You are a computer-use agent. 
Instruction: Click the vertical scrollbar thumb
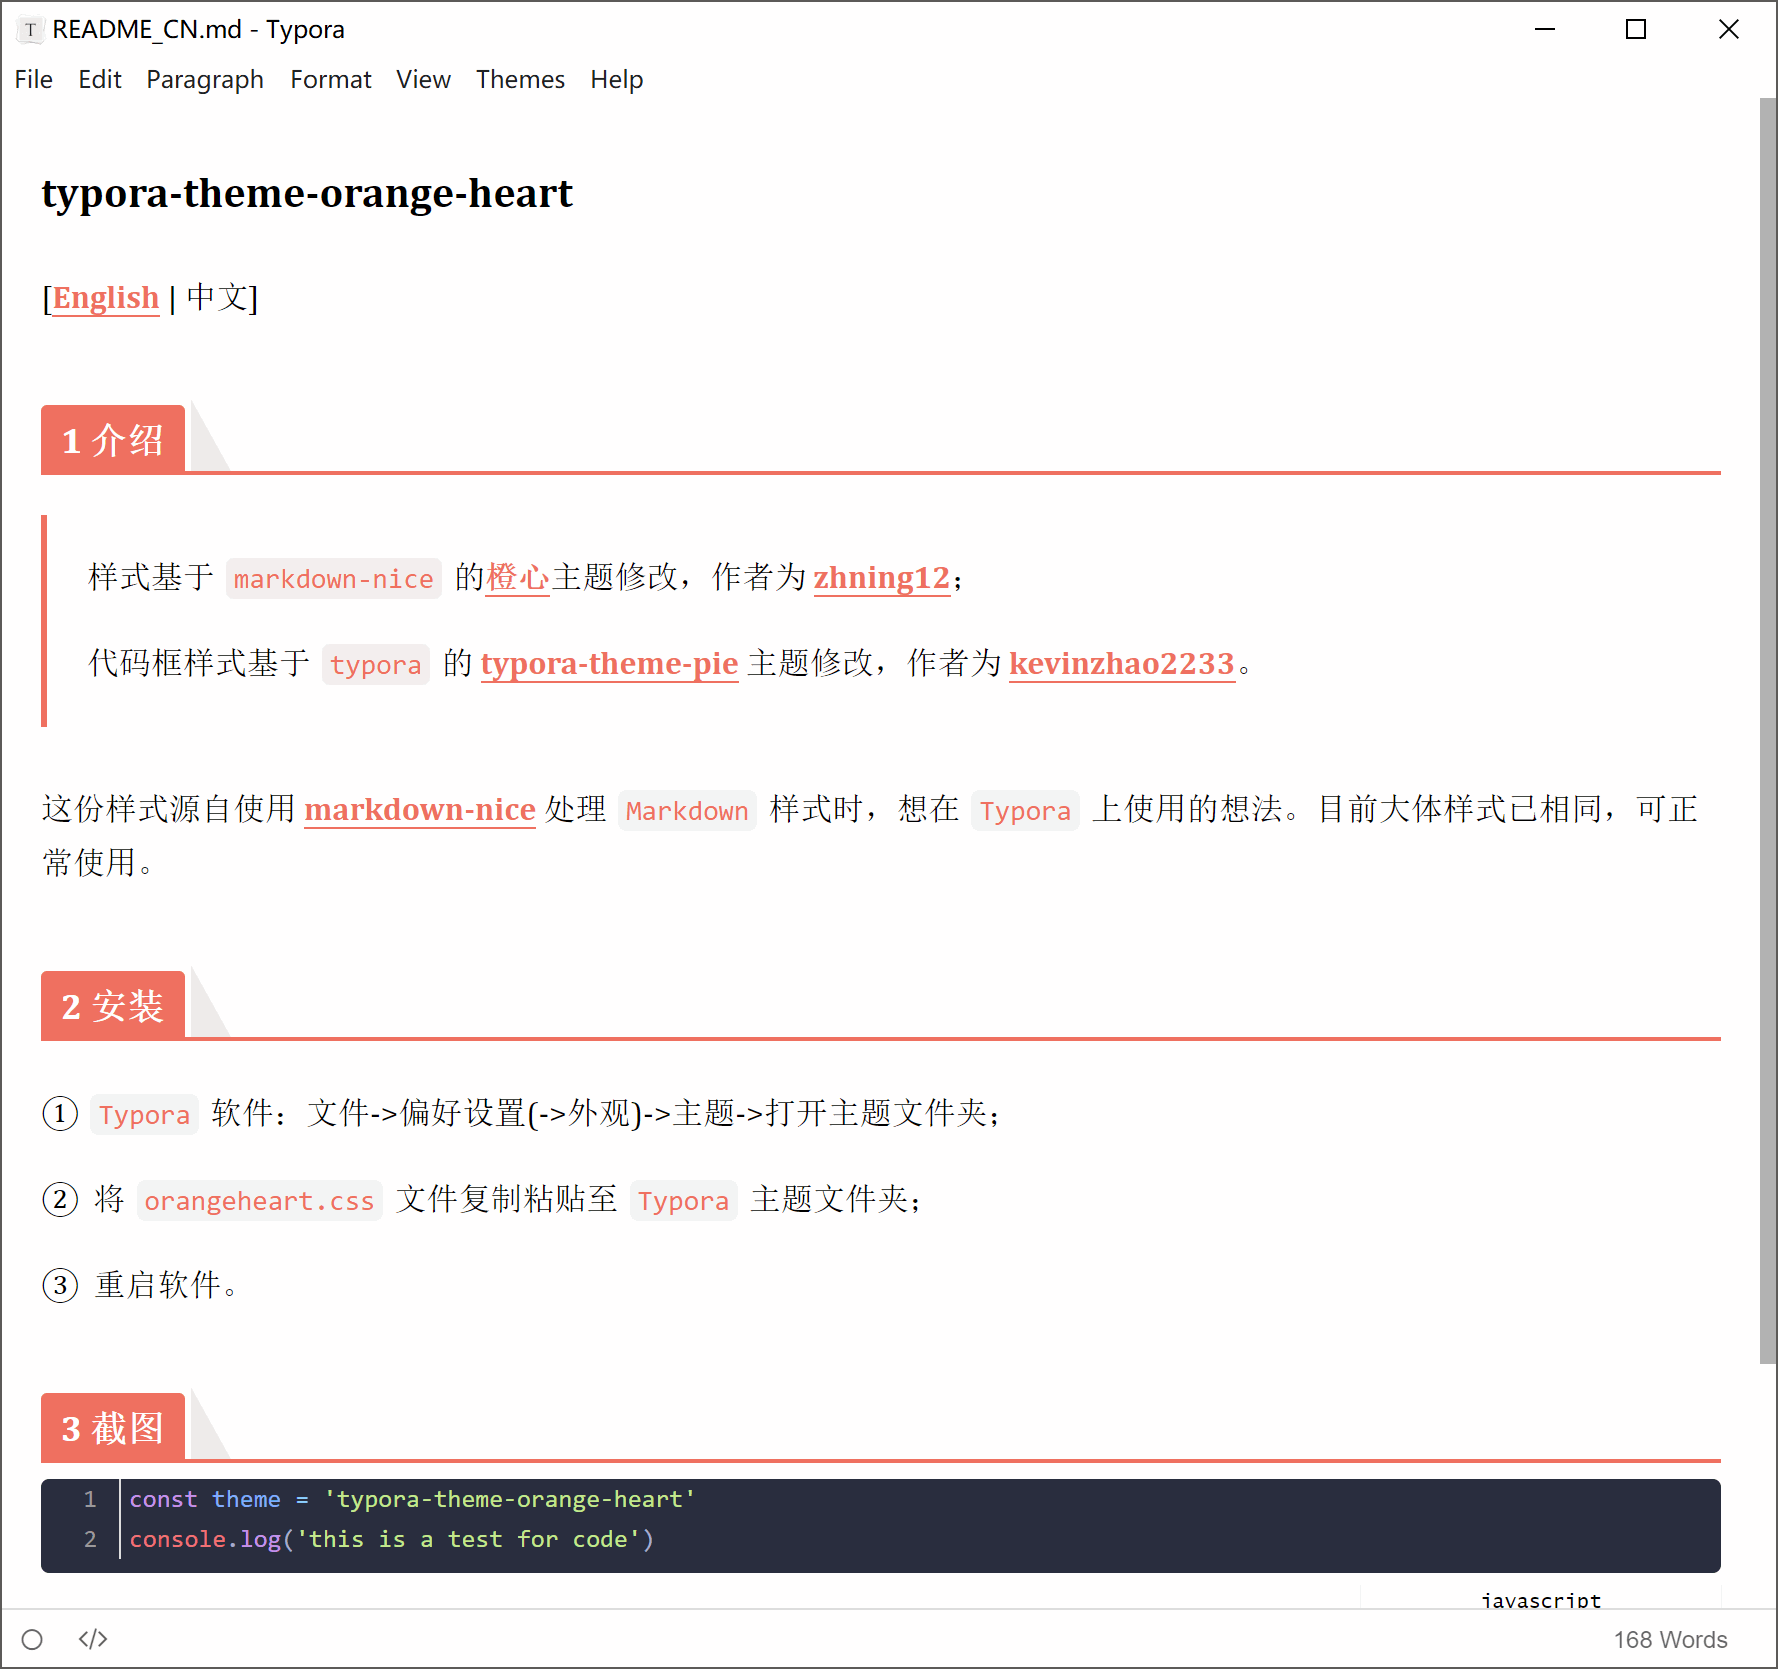(1767, 730)
